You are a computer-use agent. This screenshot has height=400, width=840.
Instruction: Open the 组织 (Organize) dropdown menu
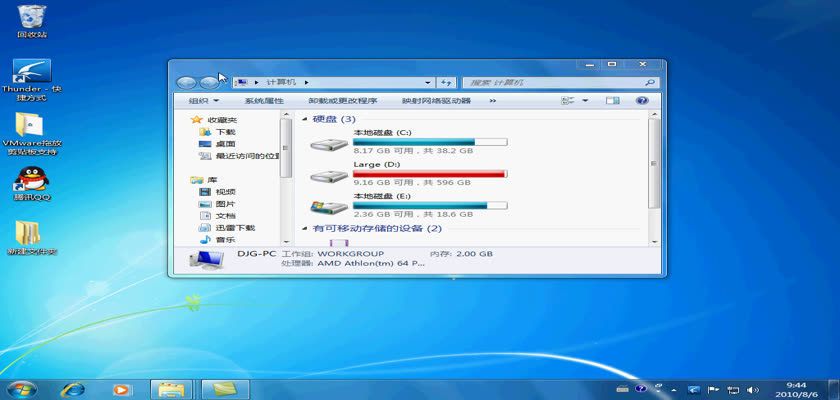pos(203,101)
